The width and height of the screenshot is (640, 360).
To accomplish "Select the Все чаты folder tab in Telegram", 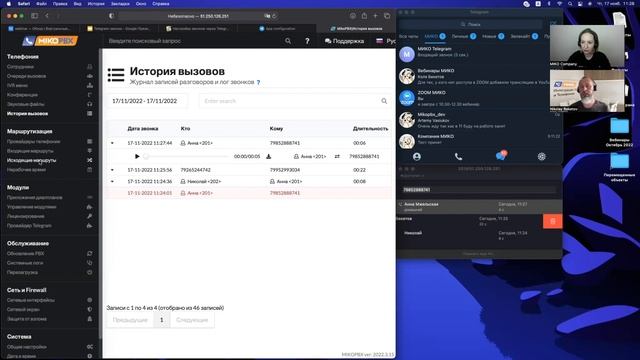I will pos(409,36).
